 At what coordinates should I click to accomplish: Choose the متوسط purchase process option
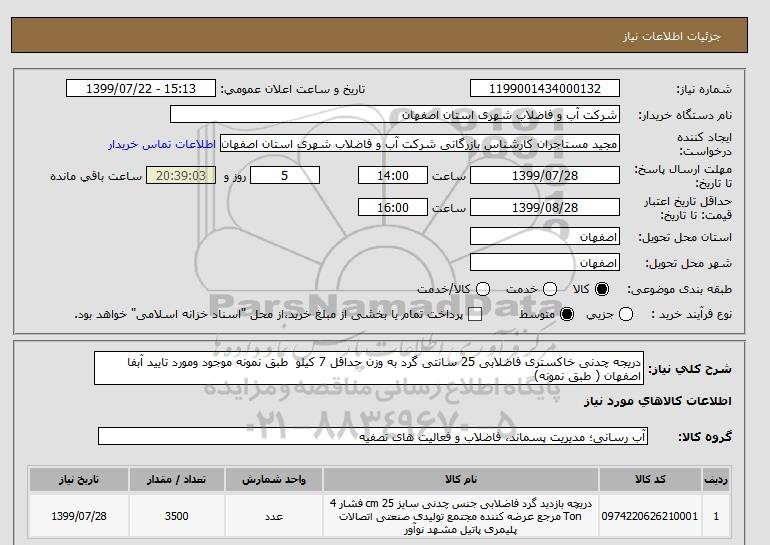point(567,314)
